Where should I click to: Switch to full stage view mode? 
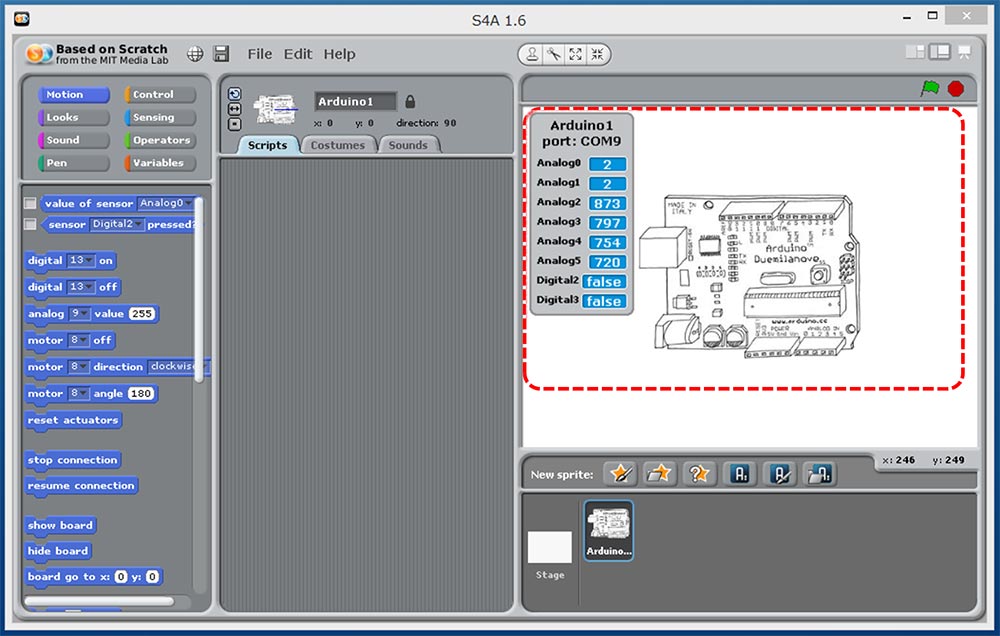pyautogui.click(x=939, y=52)
